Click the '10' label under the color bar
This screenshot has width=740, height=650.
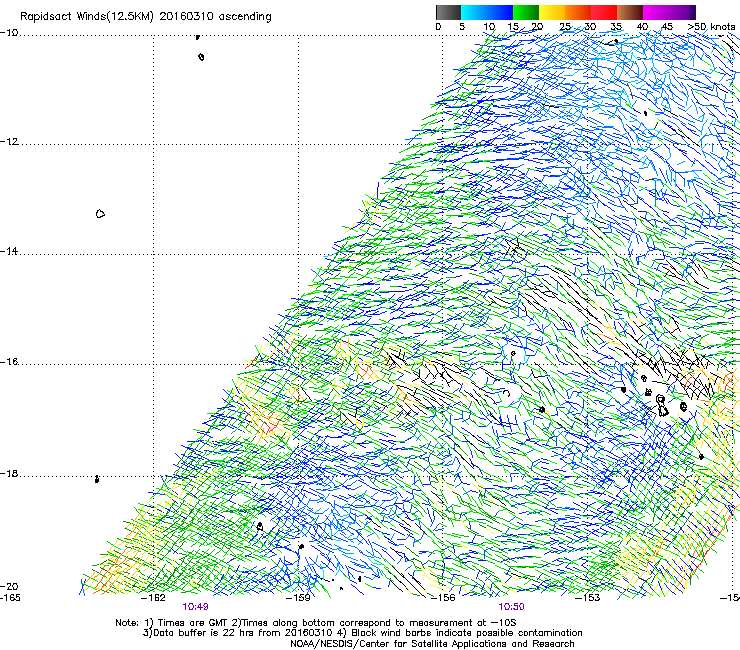pyautogui.click(x=488, y=27)
